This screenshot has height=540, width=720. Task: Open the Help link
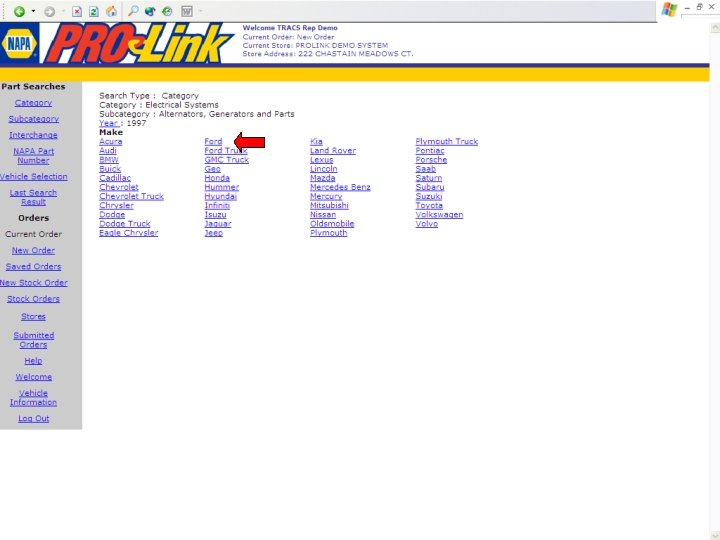point(33,361)
